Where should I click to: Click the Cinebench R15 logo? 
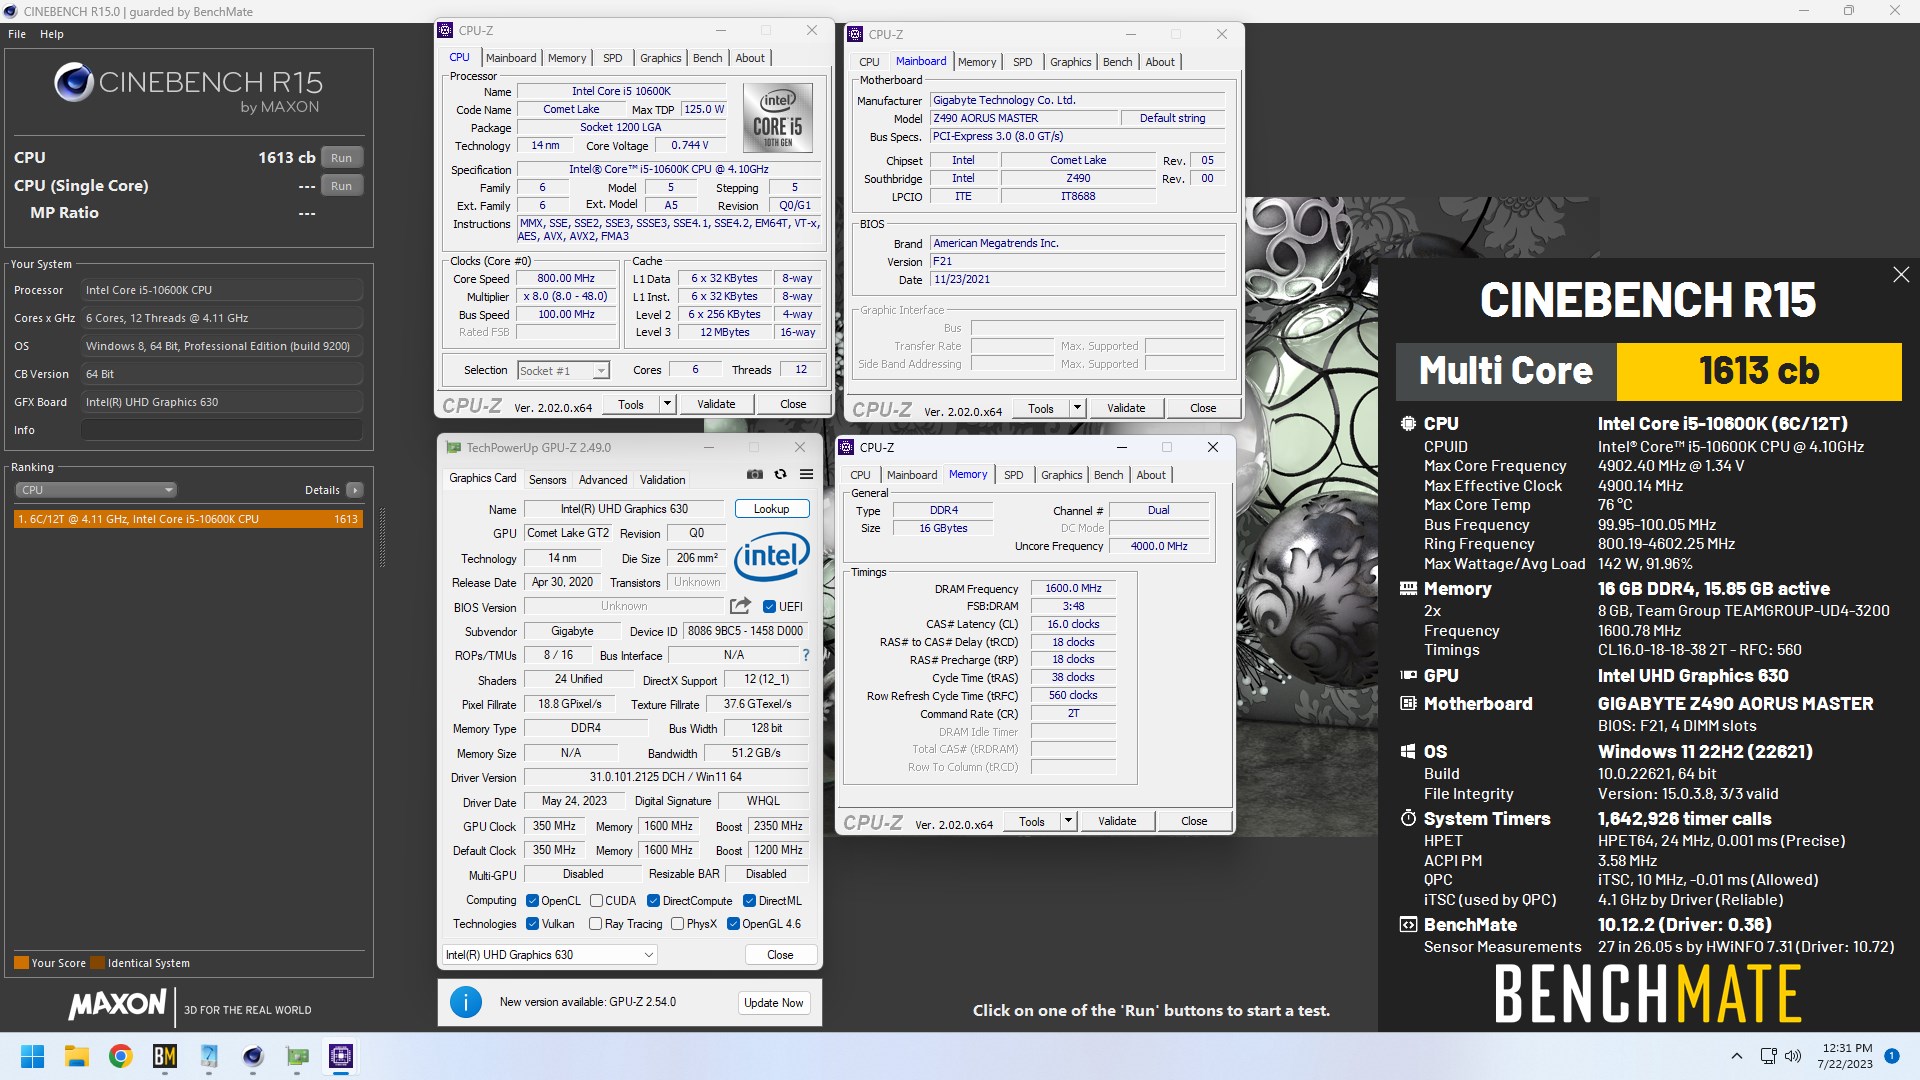[189, 87]
